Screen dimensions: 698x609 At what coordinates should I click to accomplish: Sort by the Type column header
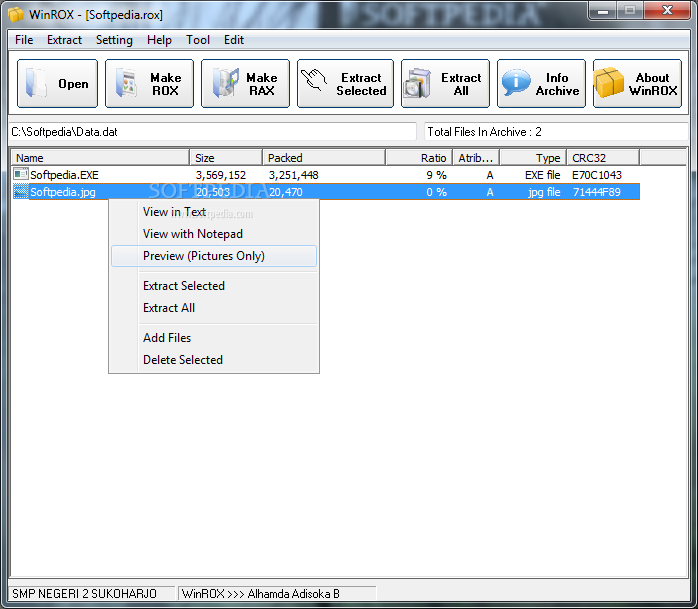pos(533,158)
